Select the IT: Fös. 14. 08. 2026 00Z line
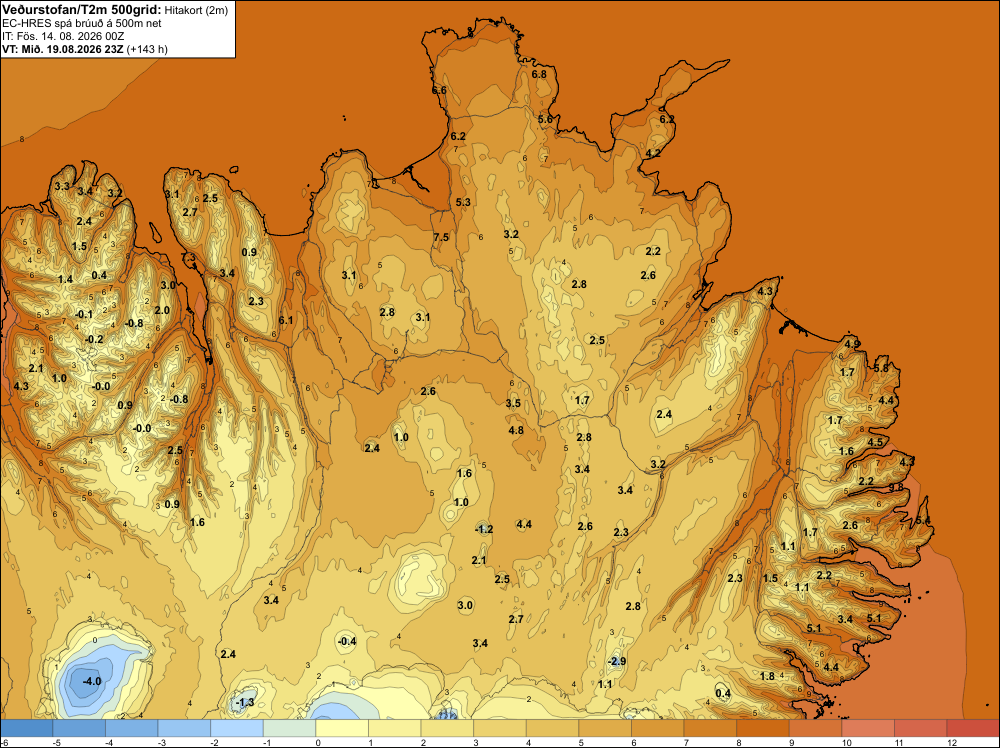This screenshot has height=748, width=1000. (x=63, y=36)
